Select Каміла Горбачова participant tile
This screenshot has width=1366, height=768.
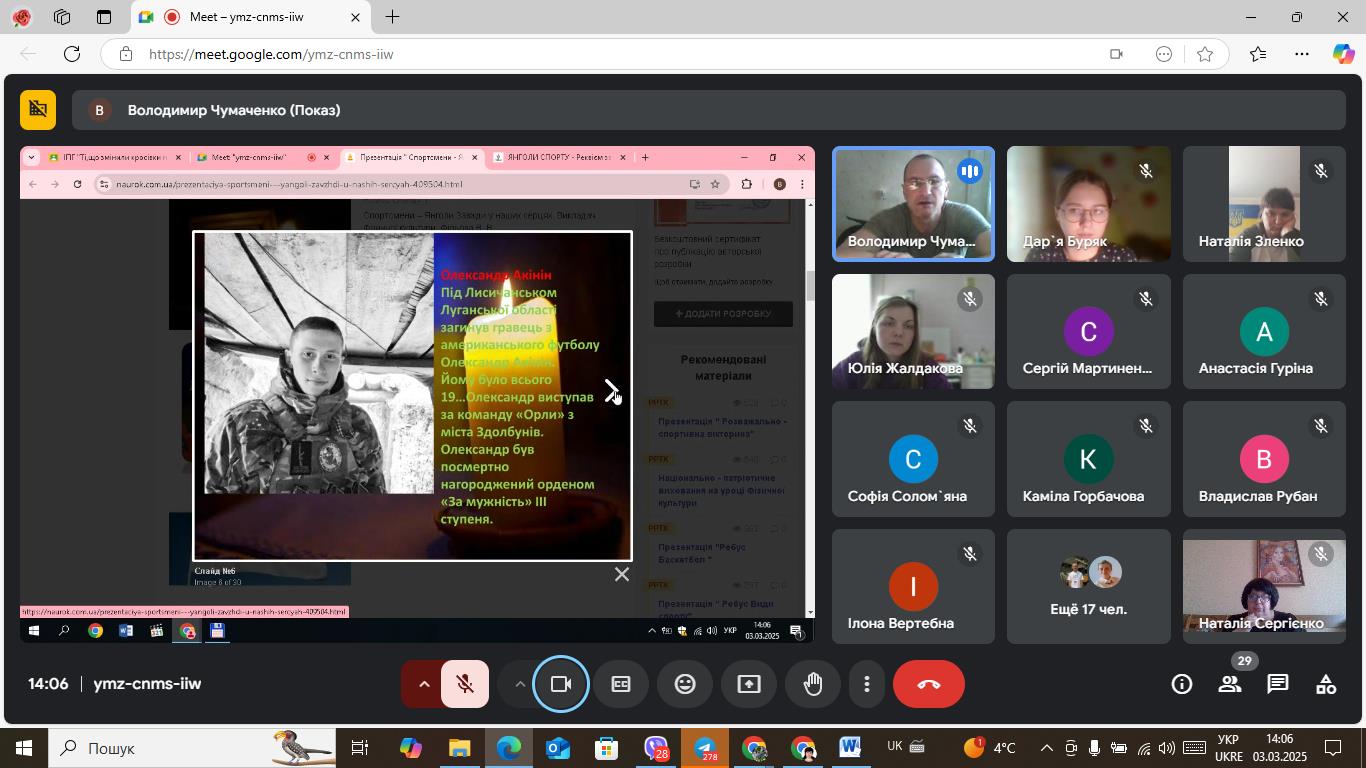point(1089,459)
